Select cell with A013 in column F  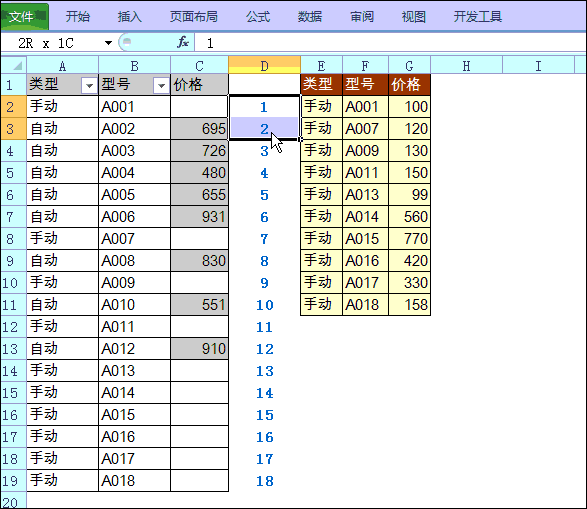click(x=365, y=195)
